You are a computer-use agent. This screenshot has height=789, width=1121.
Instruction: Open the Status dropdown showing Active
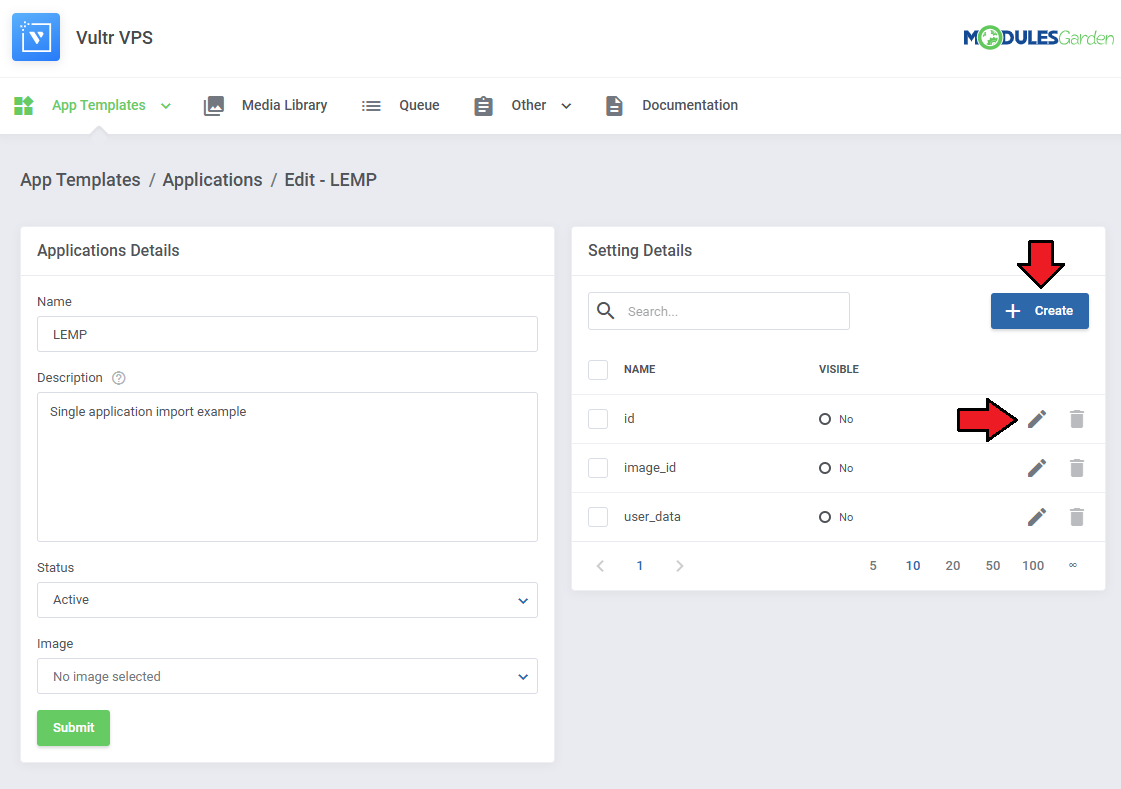(287, 600)
